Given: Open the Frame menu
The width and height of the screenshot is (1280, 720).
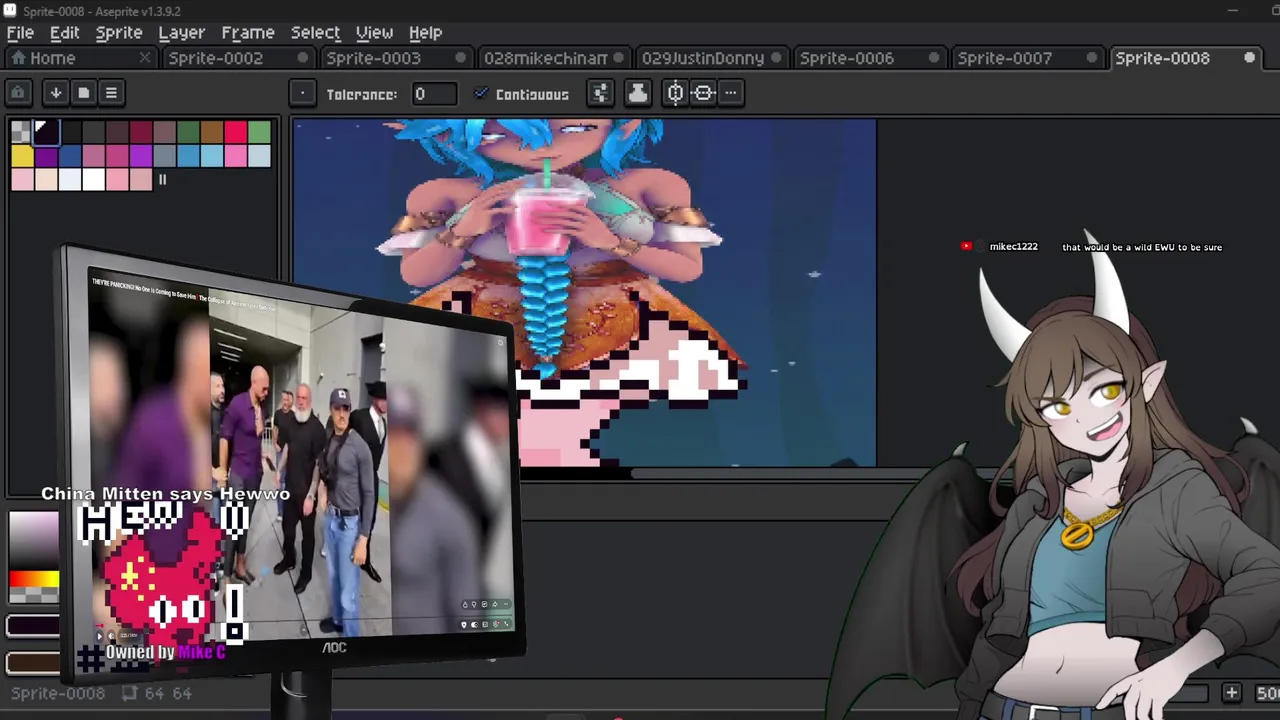Looking at the screenshot, I should coord(248,32).
